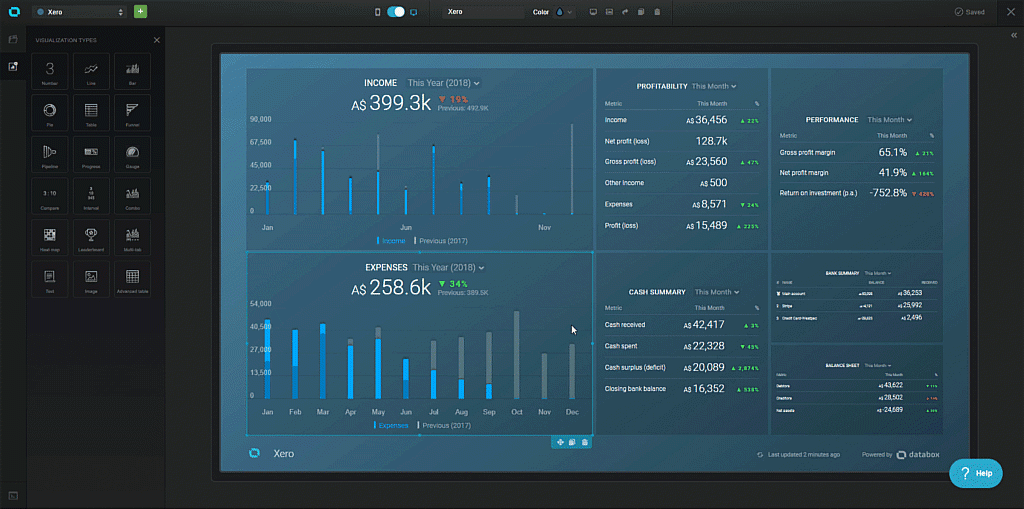
Task: Collapse the right panel with double chevron
Action: click(1014, 36)
